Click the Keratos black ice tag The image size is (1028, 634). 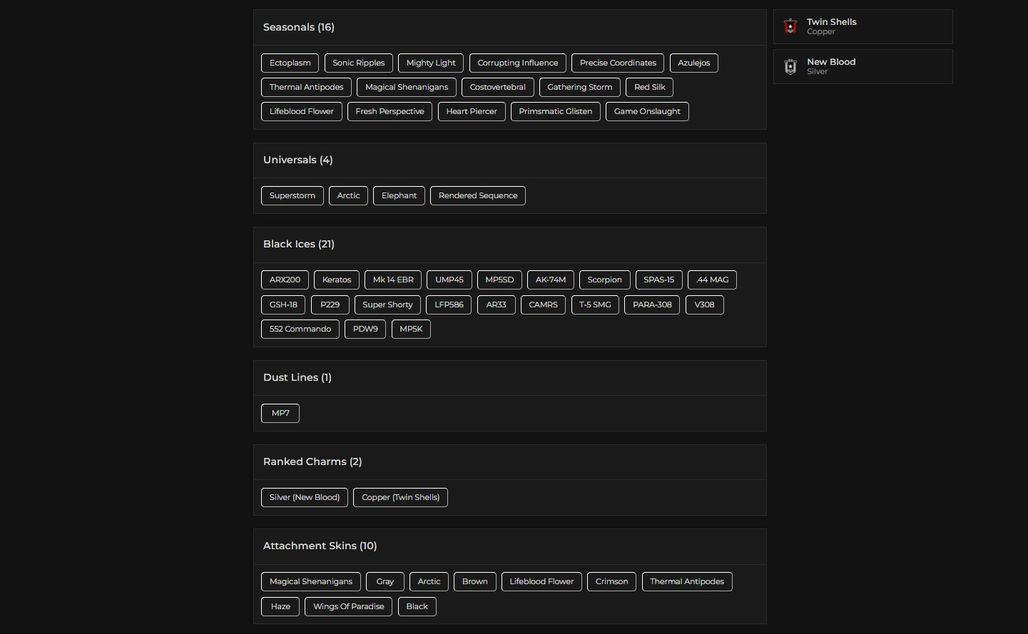[x=336, y=280]
